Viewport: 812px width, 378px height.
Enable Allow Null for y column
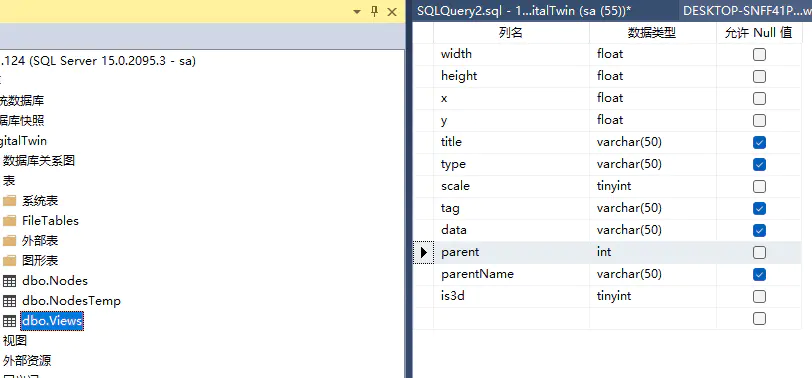(759, 121)
